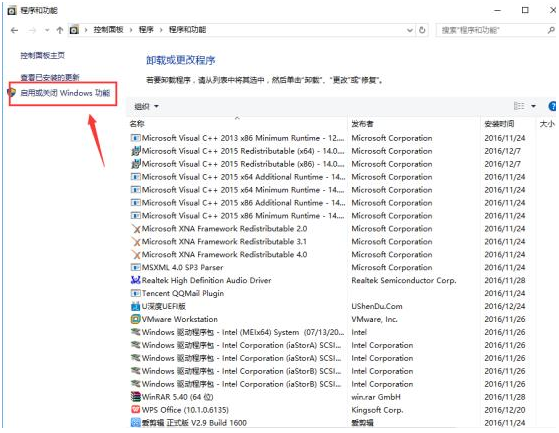Viewport: 559px width, 433px height.
Task: Click VMware, Inc. publisher text
Action: [374, 319]
